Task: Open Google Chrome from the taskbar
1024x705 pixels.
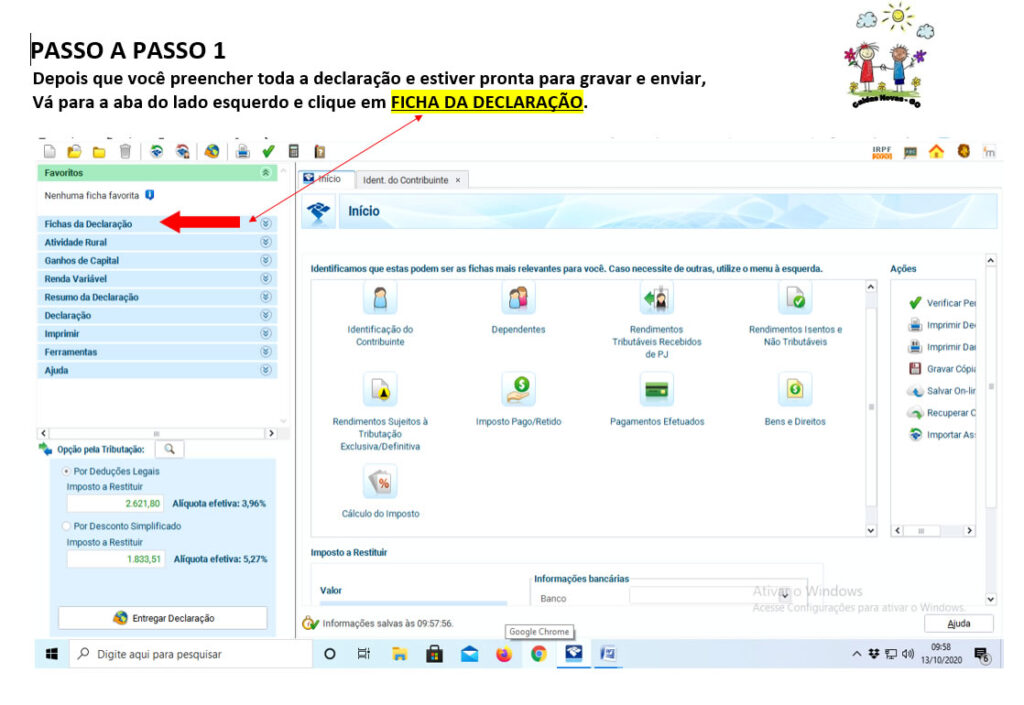Action: (538, 655)
